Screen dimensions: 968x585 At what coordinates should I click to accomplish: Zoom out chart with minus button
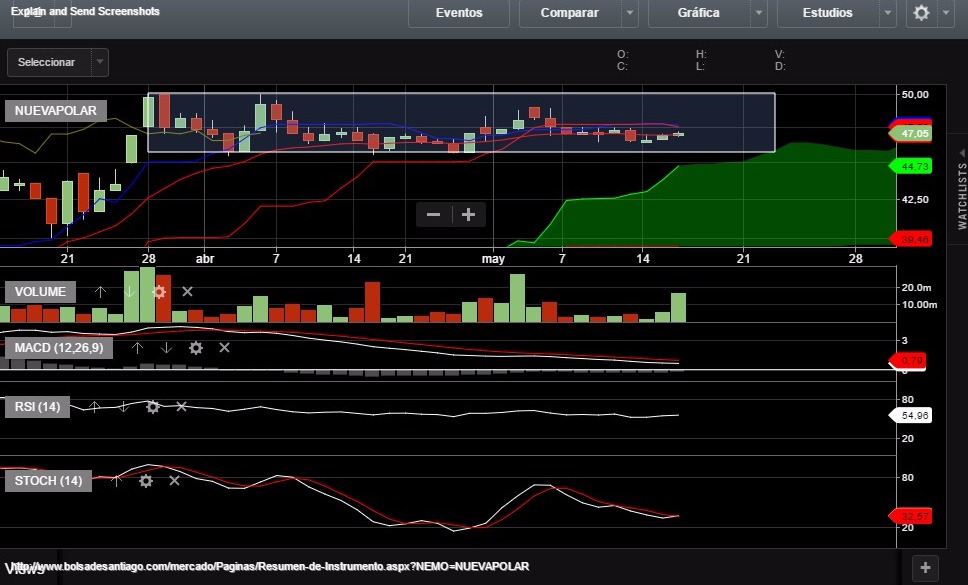click(x=433, y=214)
